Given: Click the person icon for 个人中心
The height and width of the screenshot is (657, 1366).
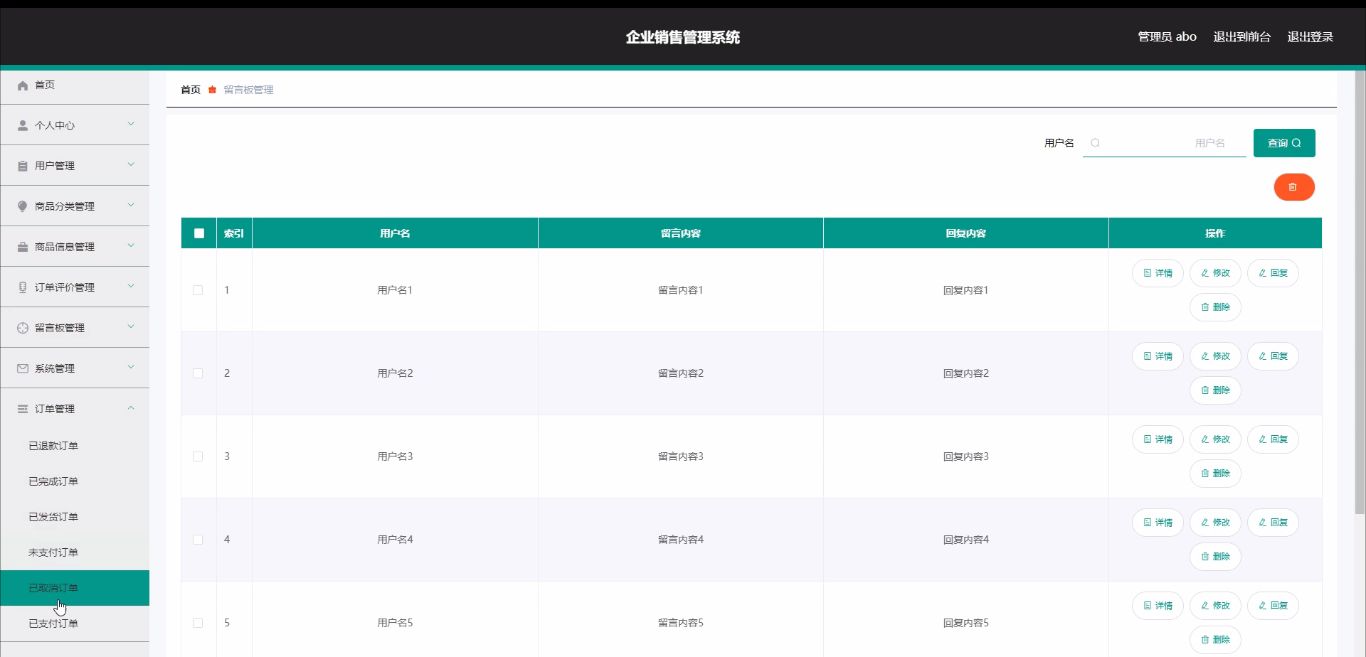Looking at the screenshot, I should pos(23,126).
